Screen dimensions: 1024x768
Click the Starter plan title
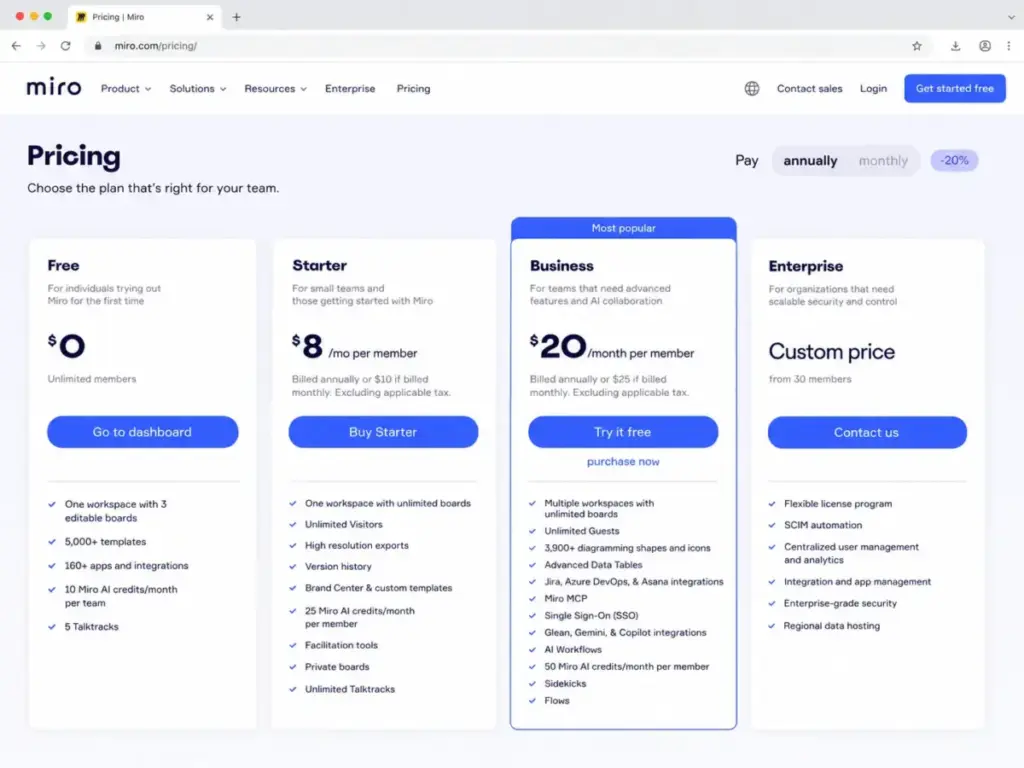pos(319,265)
